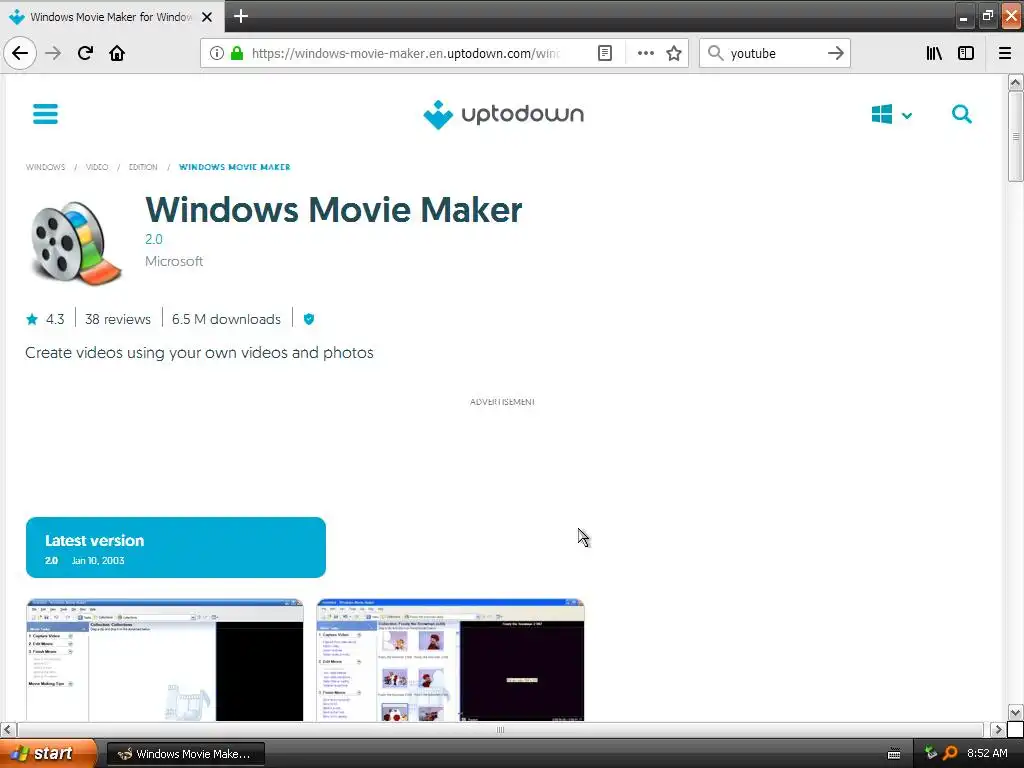
Task: Open the 38 reviews link
Action: (x=118, y=319)
